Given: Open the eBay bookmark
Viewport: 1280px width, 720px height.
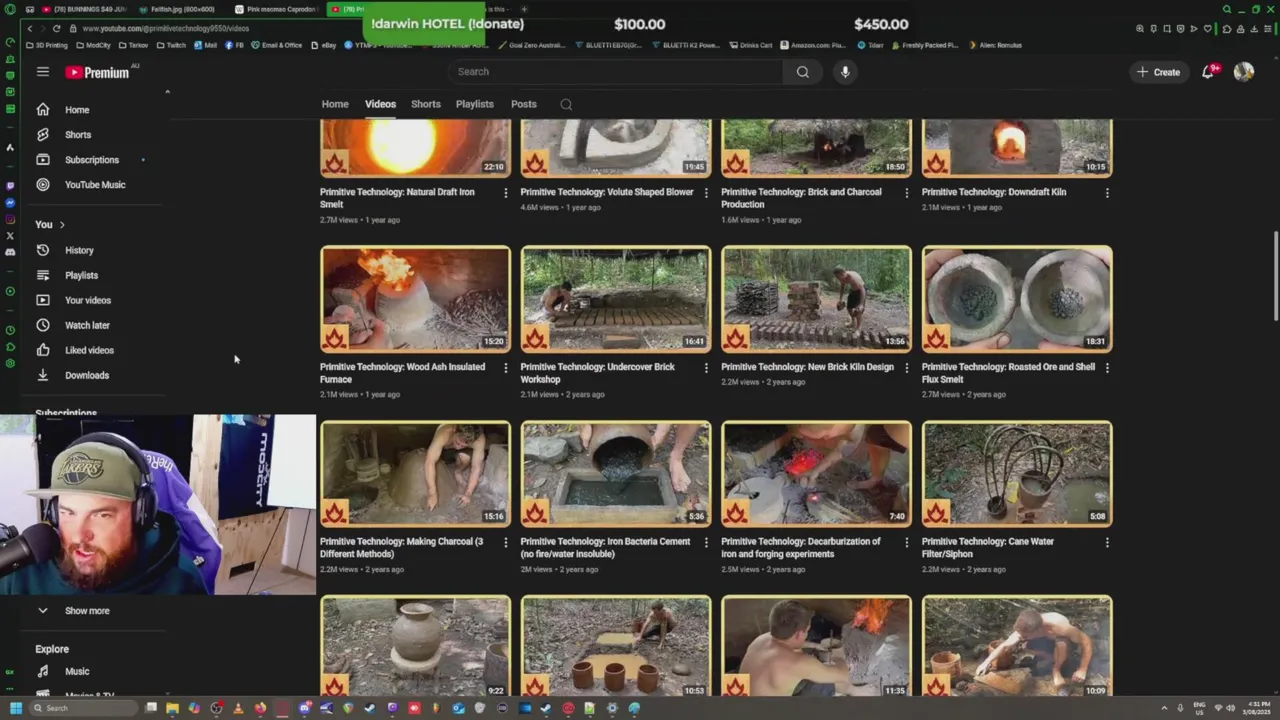Looking at the screenshot, I should (324, 45).
